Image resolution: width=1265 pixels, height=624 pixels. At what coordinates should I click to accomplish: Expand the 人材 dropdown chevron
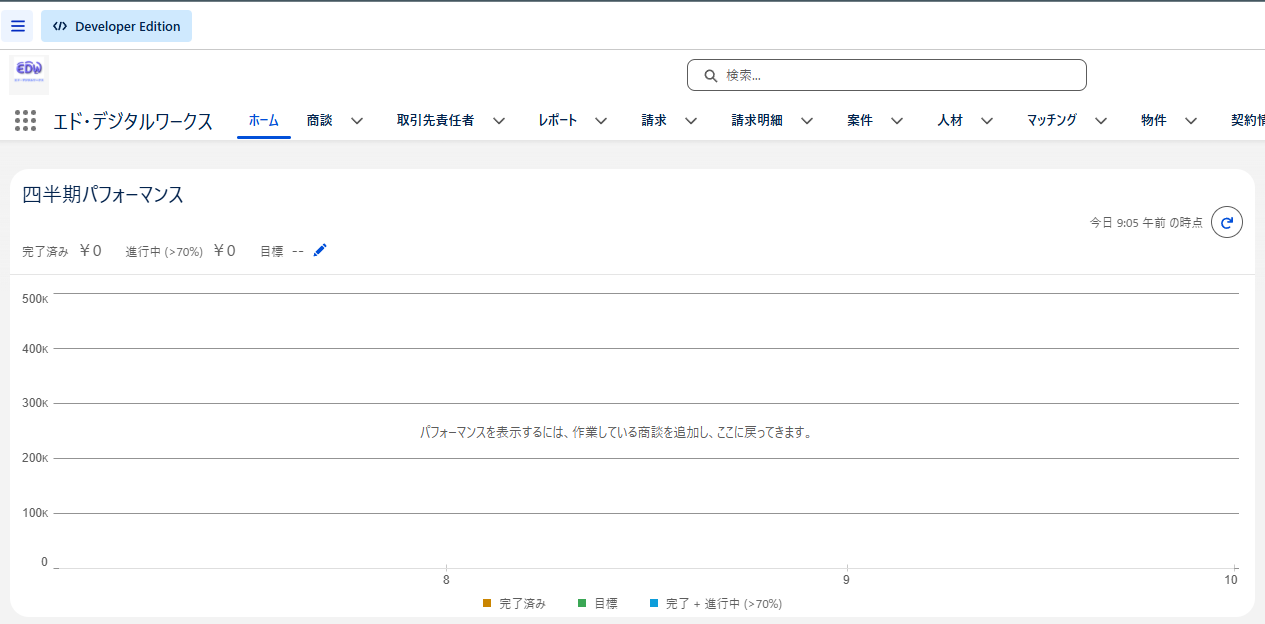pos(987,121)
